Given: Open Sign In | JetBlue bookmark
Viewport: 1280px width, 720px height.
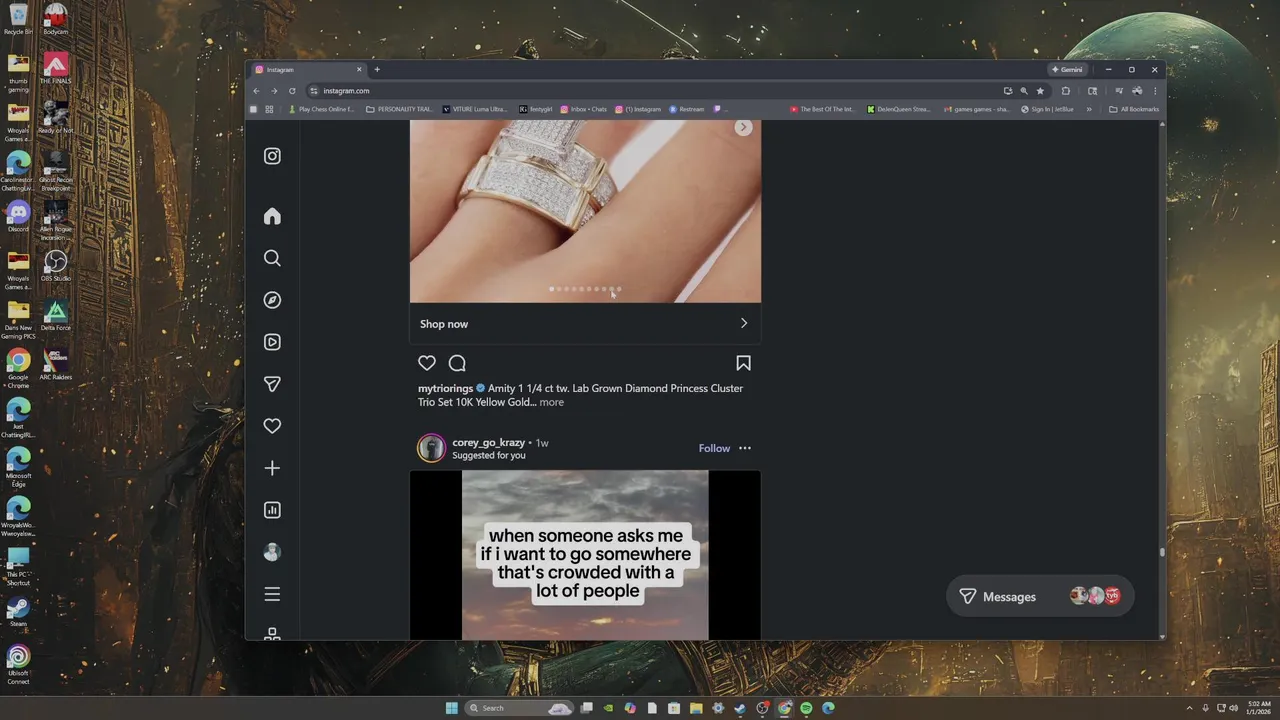Looking at the screenshot, I should click(1047, 109).
